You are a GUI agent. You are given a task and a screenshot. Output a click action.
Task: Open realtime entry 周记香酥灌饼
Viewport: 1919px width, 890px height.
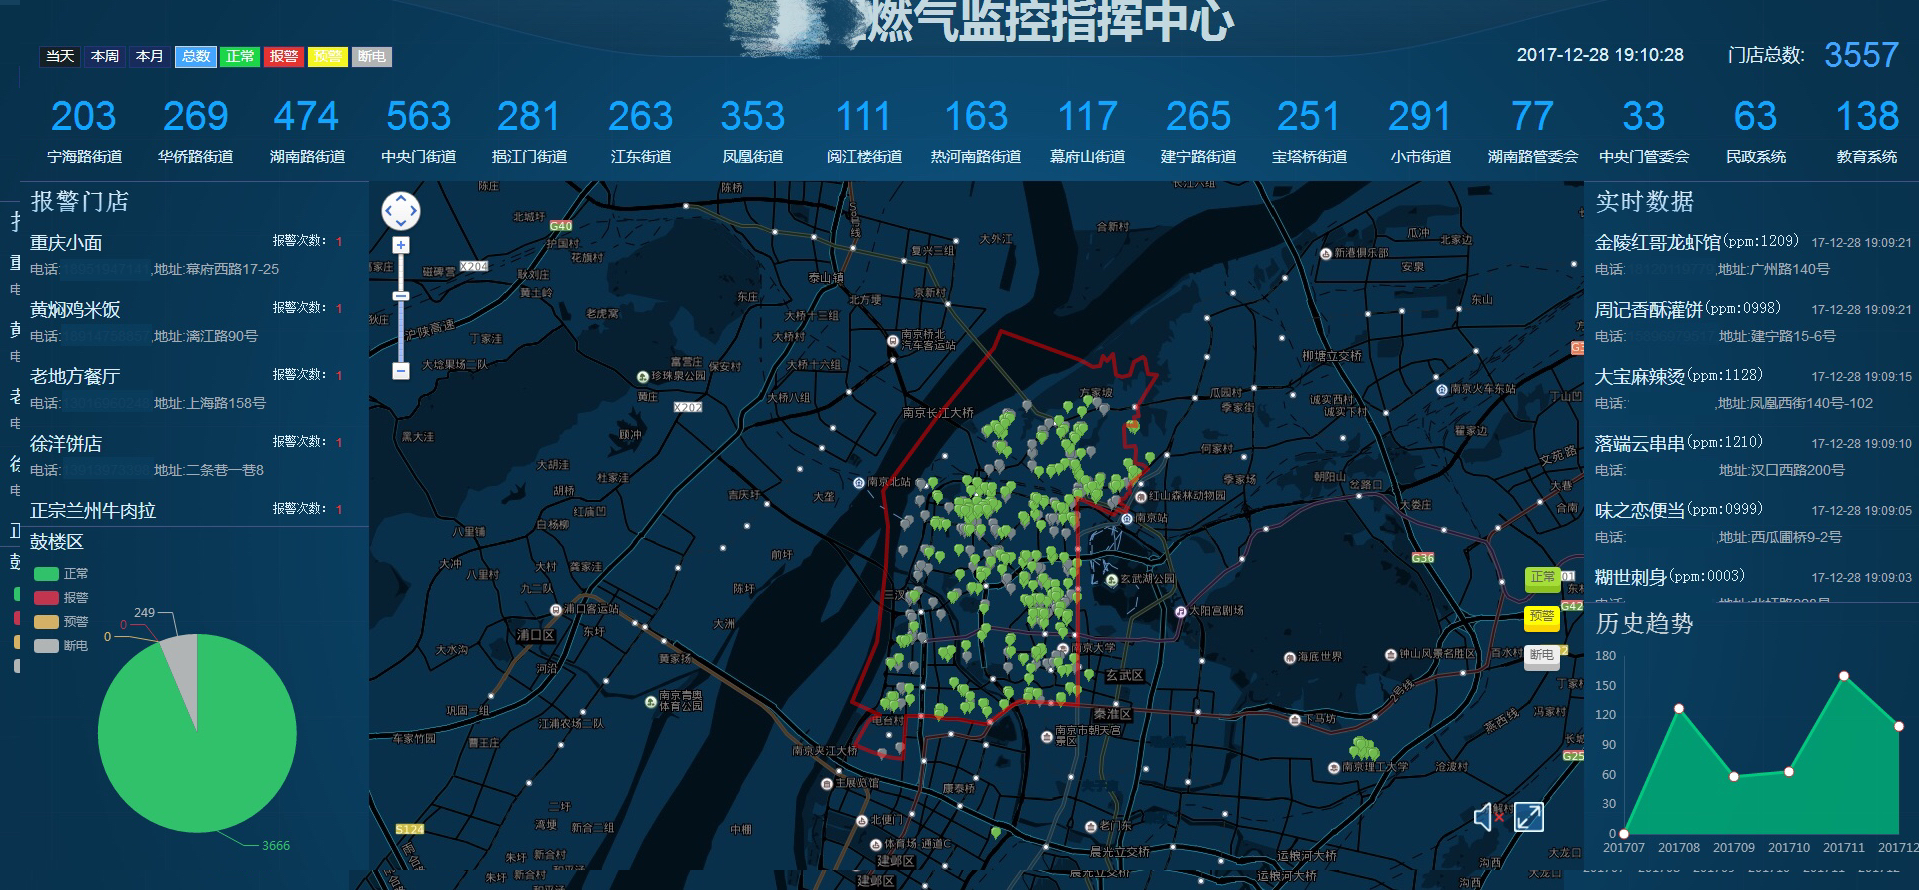[x=1649, y=309]
